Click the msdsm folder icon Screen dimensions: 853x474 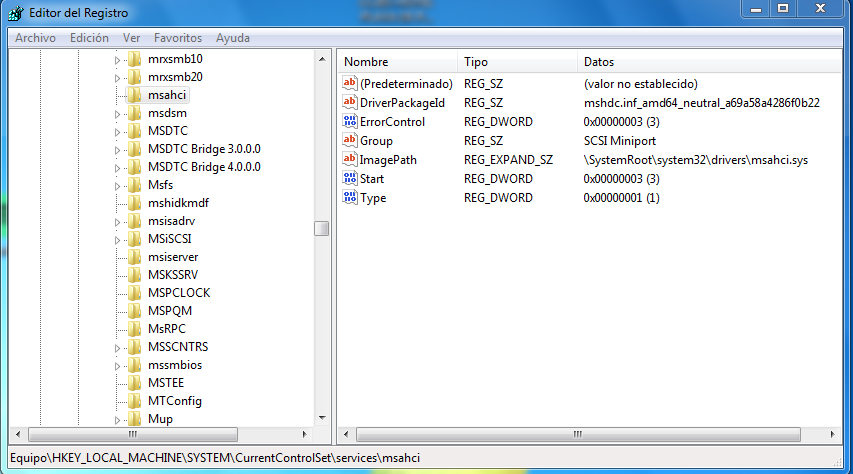tap(135, 113)
